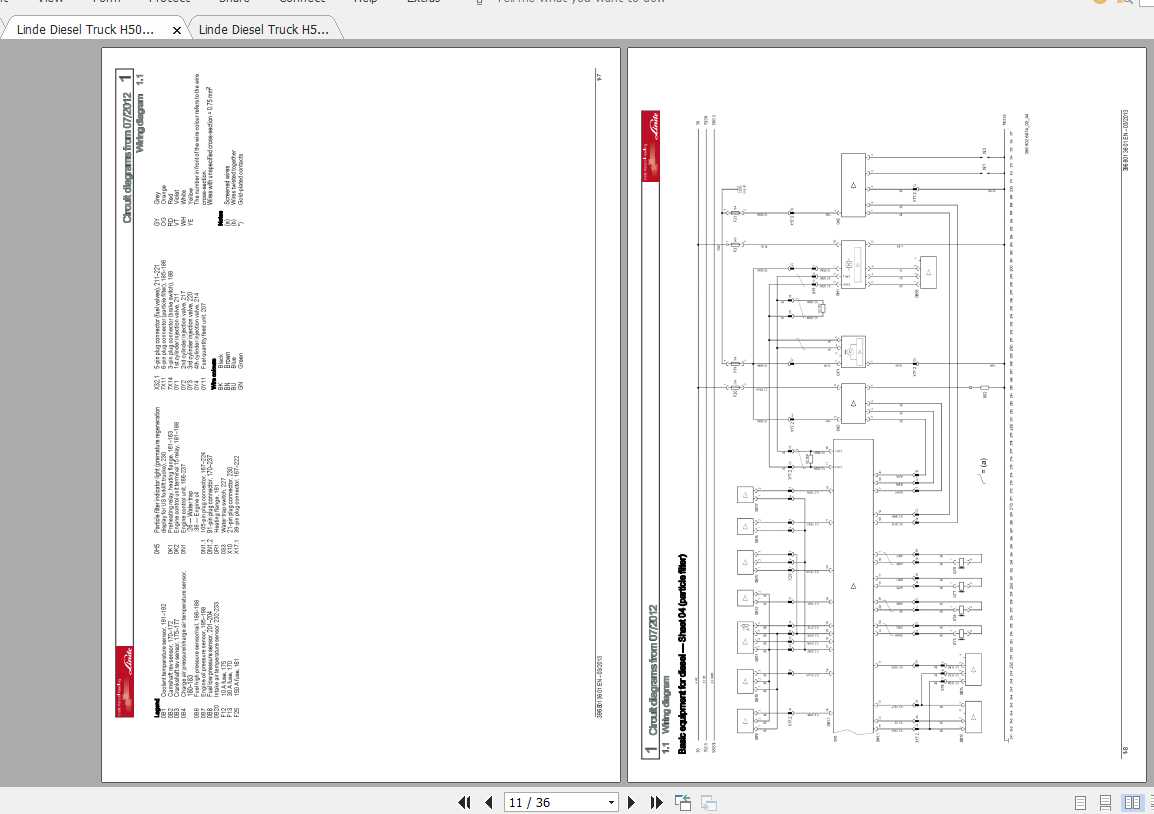Click the left page with the legend text

coord(361,414)
